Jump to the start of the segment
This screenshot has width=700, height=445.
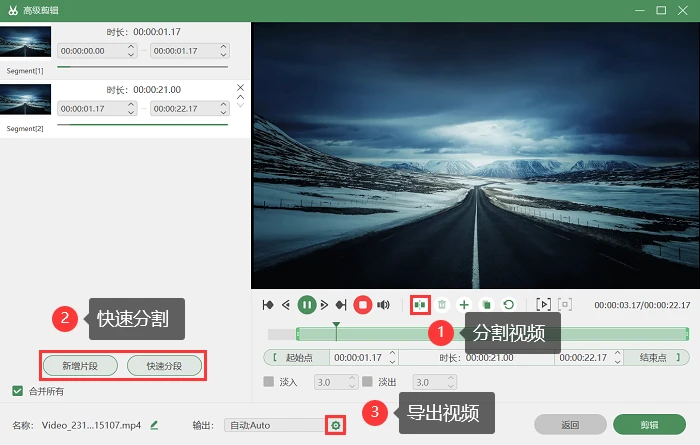268,305
